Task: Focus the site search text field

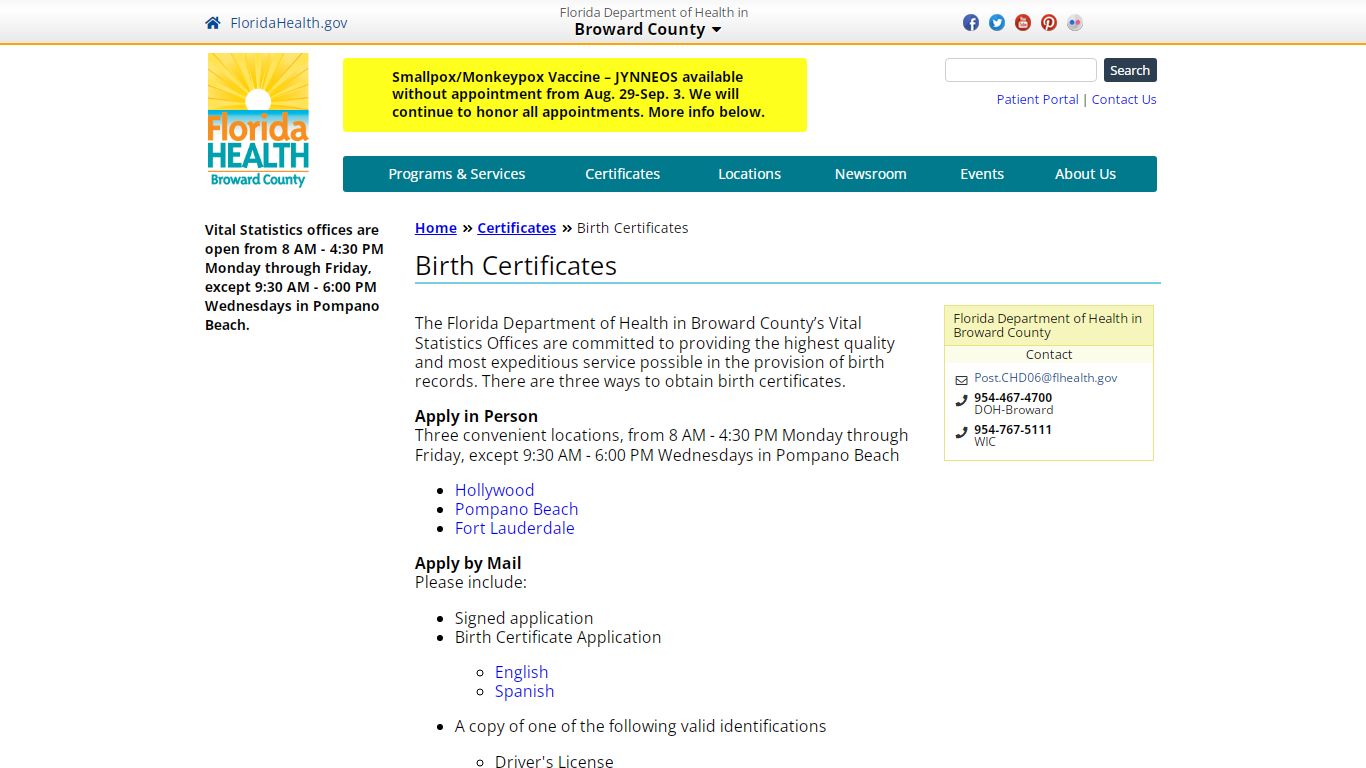Action: coord(1021,70)
